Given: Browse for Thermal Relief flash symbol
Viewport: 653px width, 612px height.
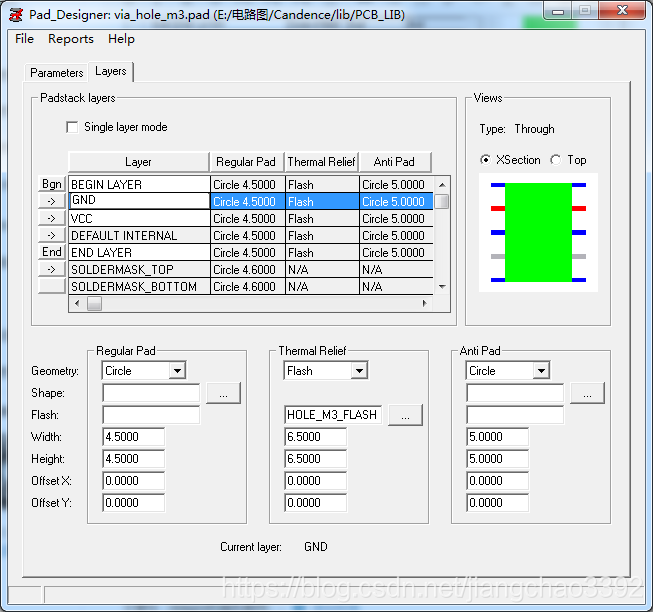Looking at the screenshot, I should [x=405, y=414].
